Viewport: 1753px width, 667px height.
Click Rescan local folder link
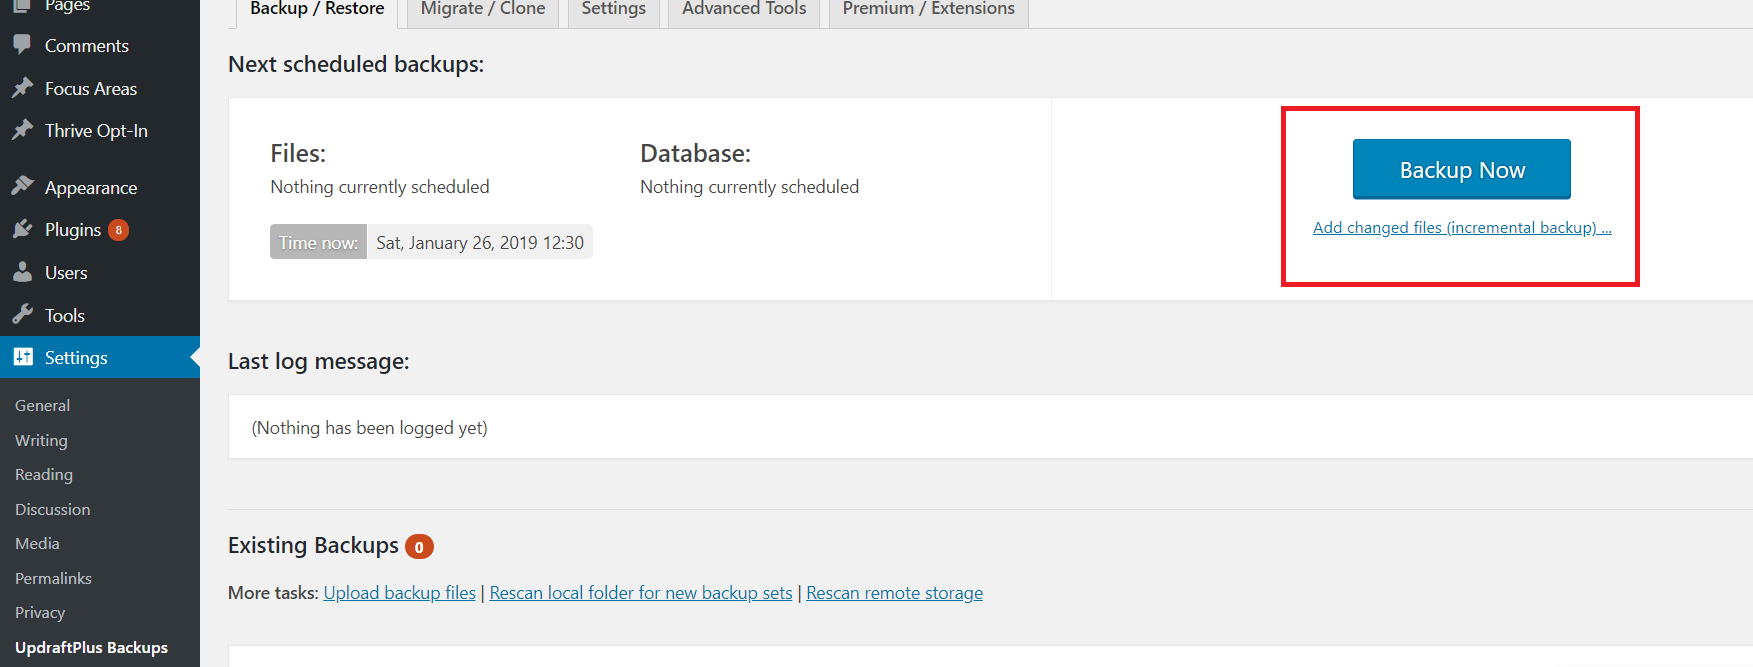click(x=641, y=593)
